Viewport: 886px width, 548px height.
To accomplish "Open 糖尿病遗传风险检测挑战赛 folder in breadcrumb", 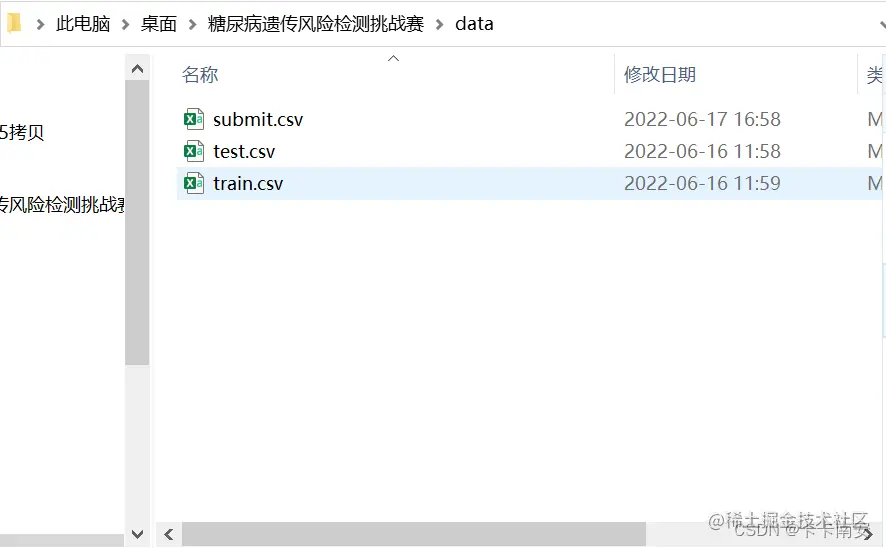I will click(316, 24).
